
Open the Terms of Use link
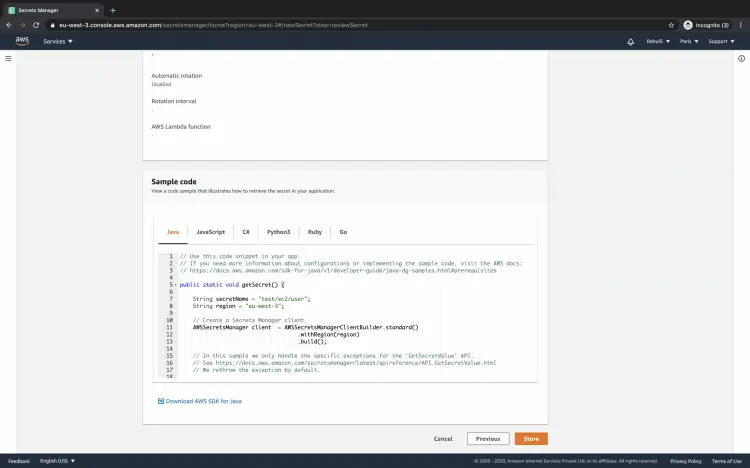click(726, 461)
